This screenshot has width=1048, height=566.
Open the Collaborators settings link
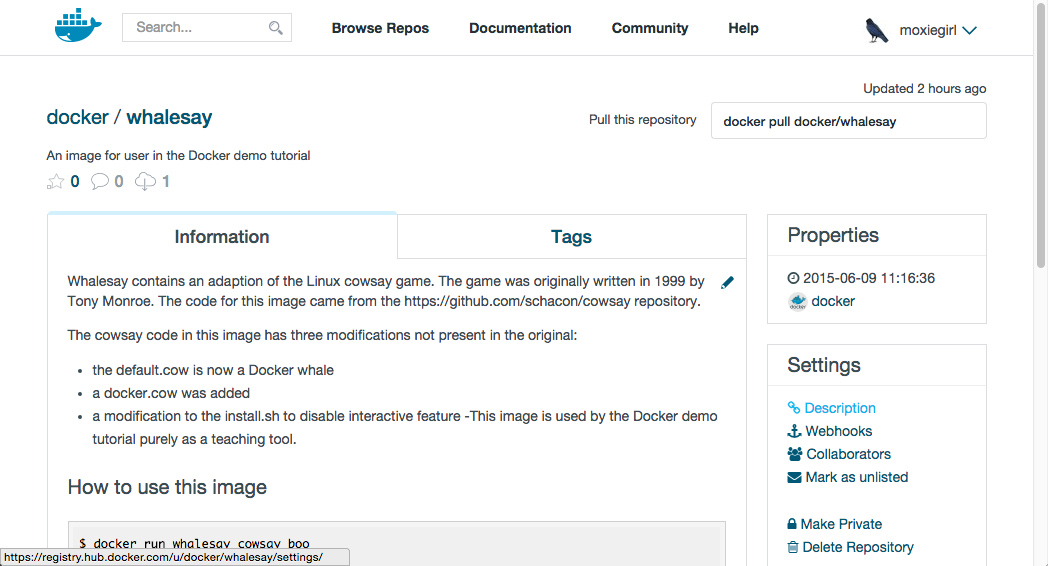(x=848, y=454)
